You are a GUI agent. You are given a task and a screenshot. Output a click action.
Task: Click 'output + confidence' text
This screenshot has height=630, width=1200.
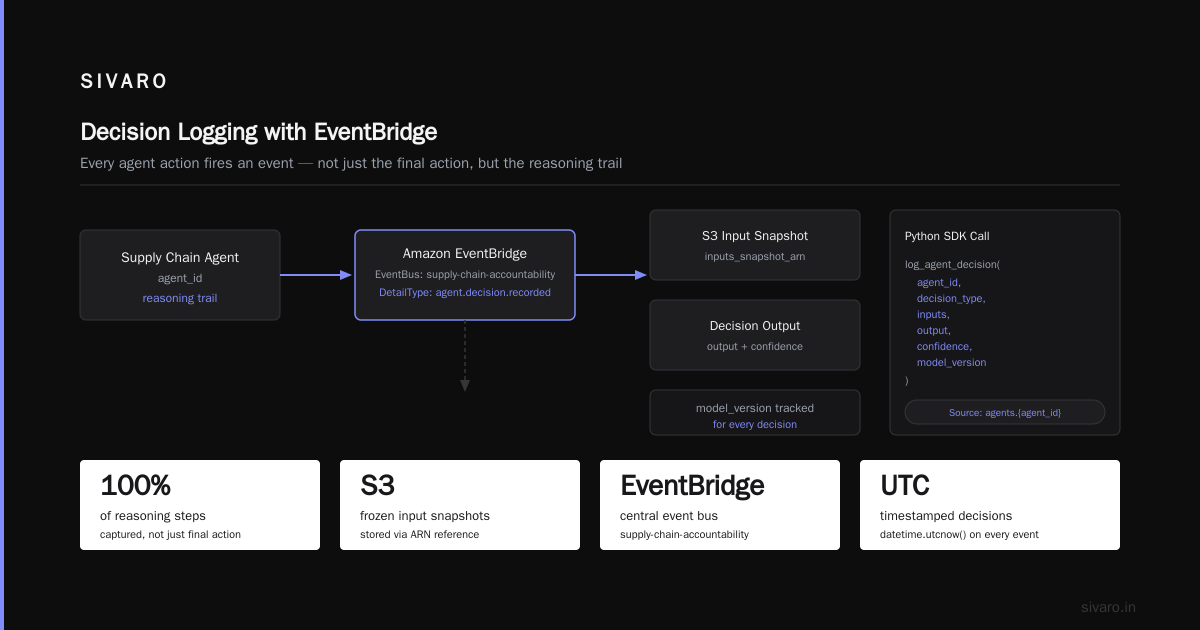coord(755,347)
